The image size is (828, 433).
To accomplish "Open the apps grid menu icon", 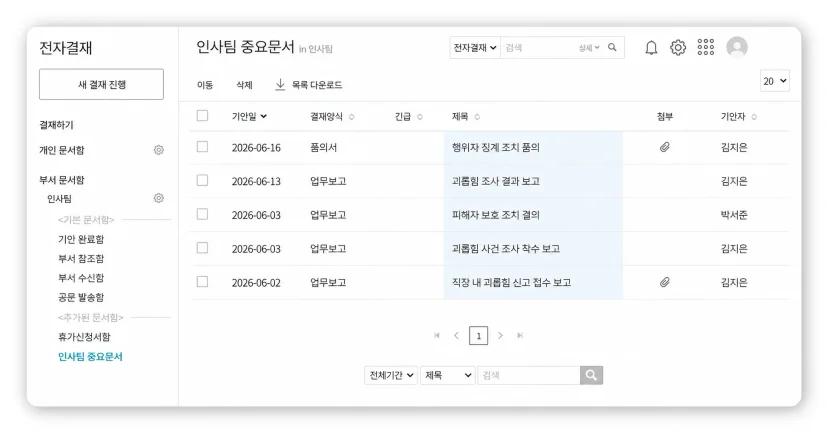I will coord(705,47).
